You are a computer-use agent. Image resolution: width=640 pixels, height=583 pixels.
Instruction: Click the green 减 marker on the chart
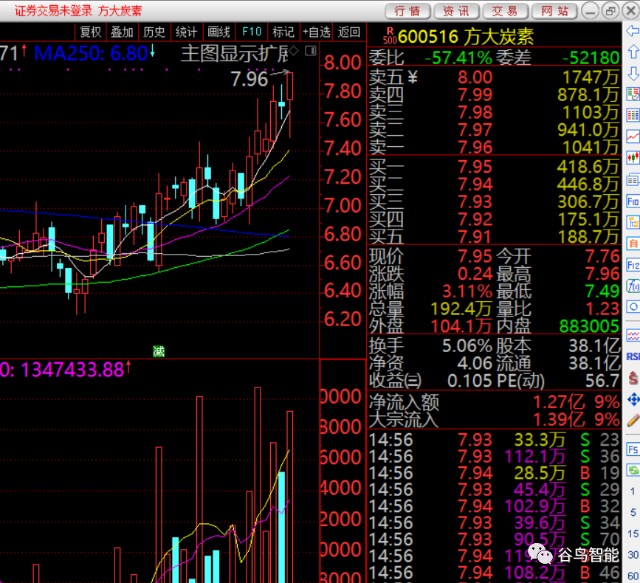tap(159, 351)
